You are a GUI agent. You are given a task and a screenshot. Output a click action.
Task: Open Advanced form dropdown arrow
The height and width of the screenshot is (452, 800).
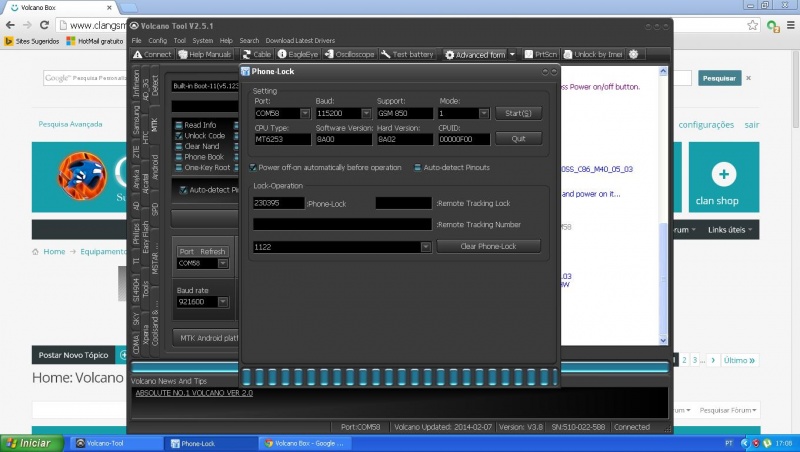pyautogui.click(x=512, y=54)
